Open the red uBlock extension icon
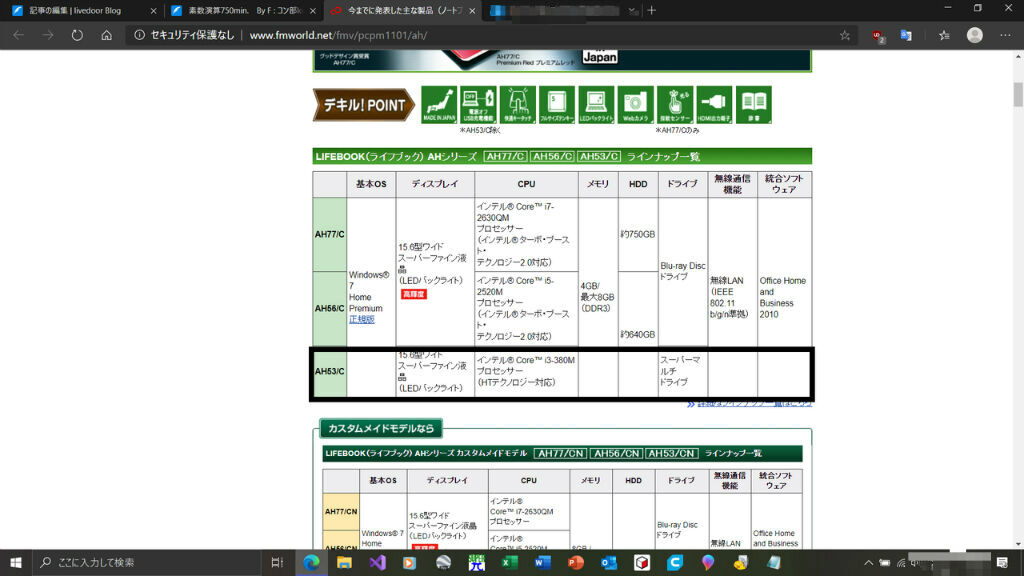Viewport: 1024px width, 576px height. pos(878,35)
